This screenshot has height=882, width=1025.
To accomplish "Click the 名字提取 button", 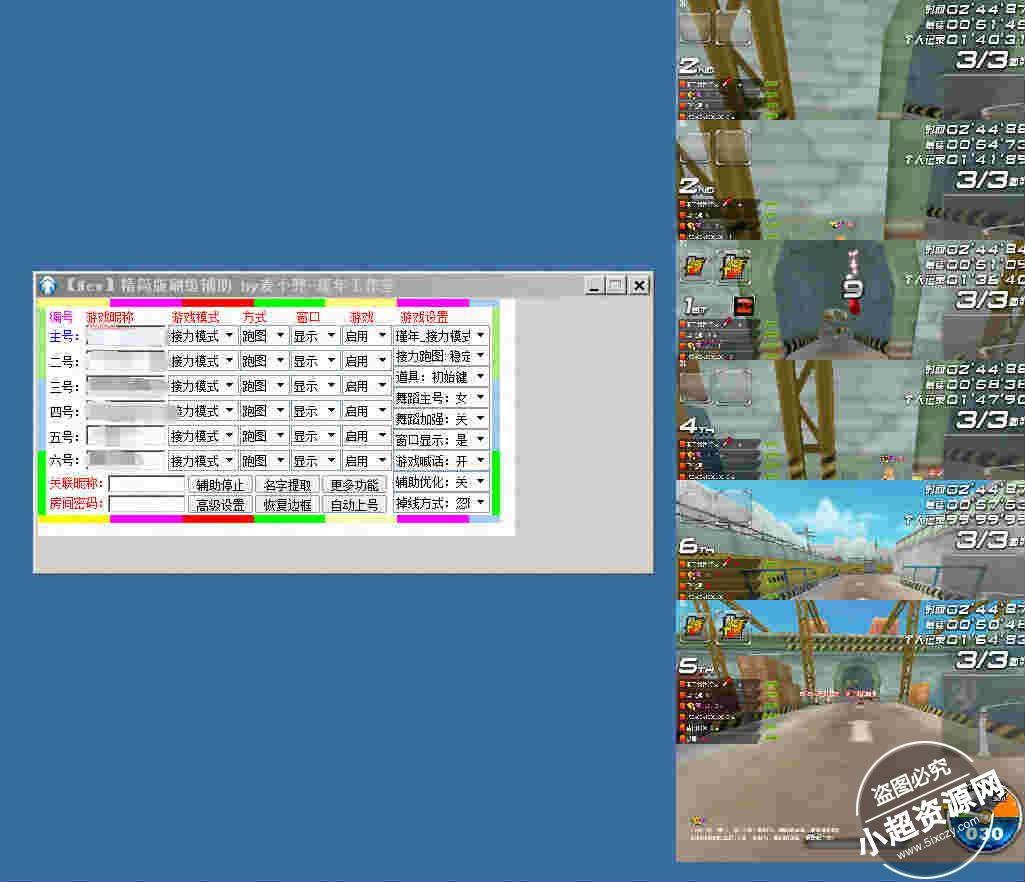I will 286,484.
